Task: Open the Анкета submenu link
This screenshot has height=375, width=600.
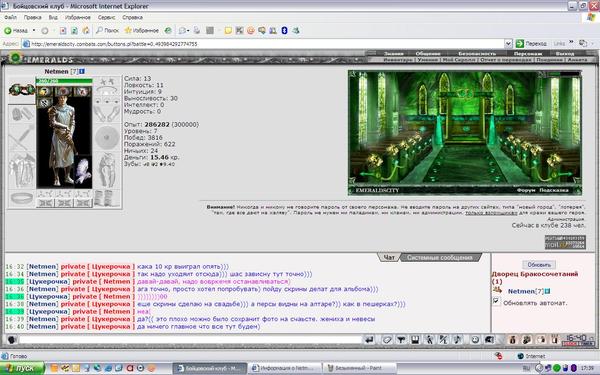Action: pyautogui.click(x=577, y=60)
